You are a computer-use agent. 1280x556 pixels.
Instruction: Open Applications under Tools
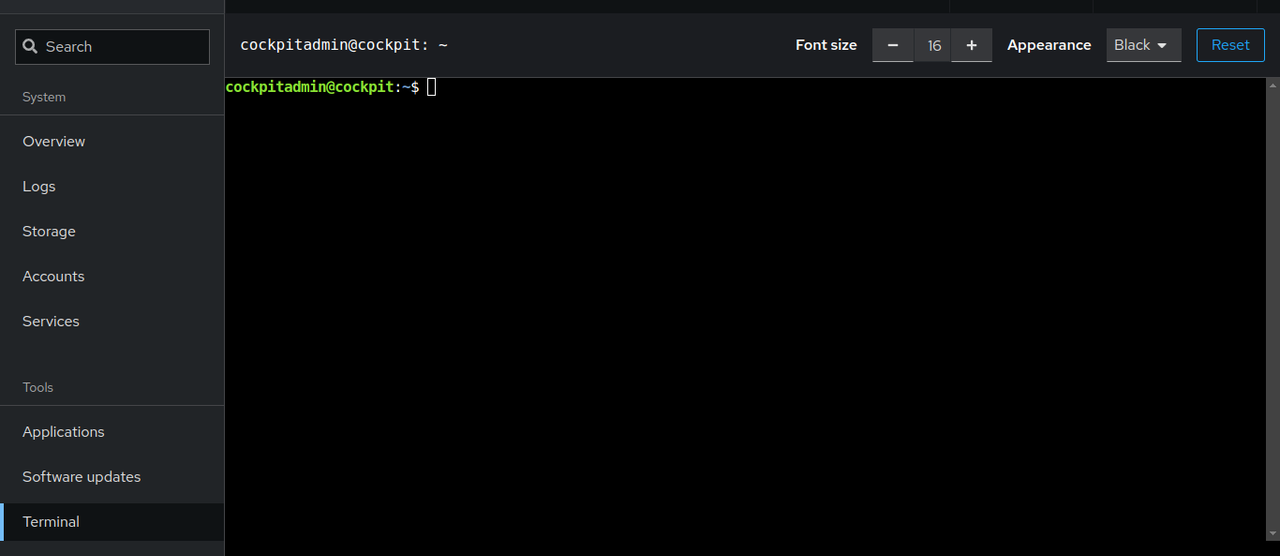(x=112, y=432)
